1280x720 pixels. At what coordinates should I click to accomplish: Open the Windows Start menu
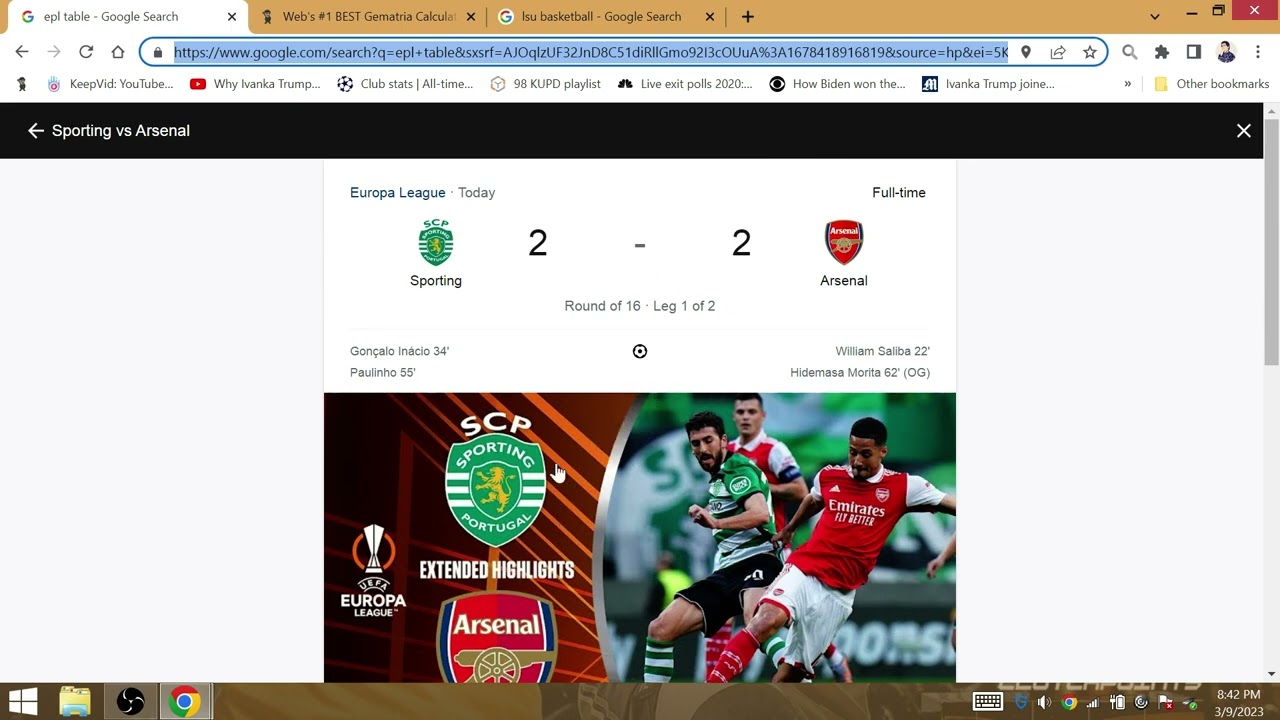[23, 702]
